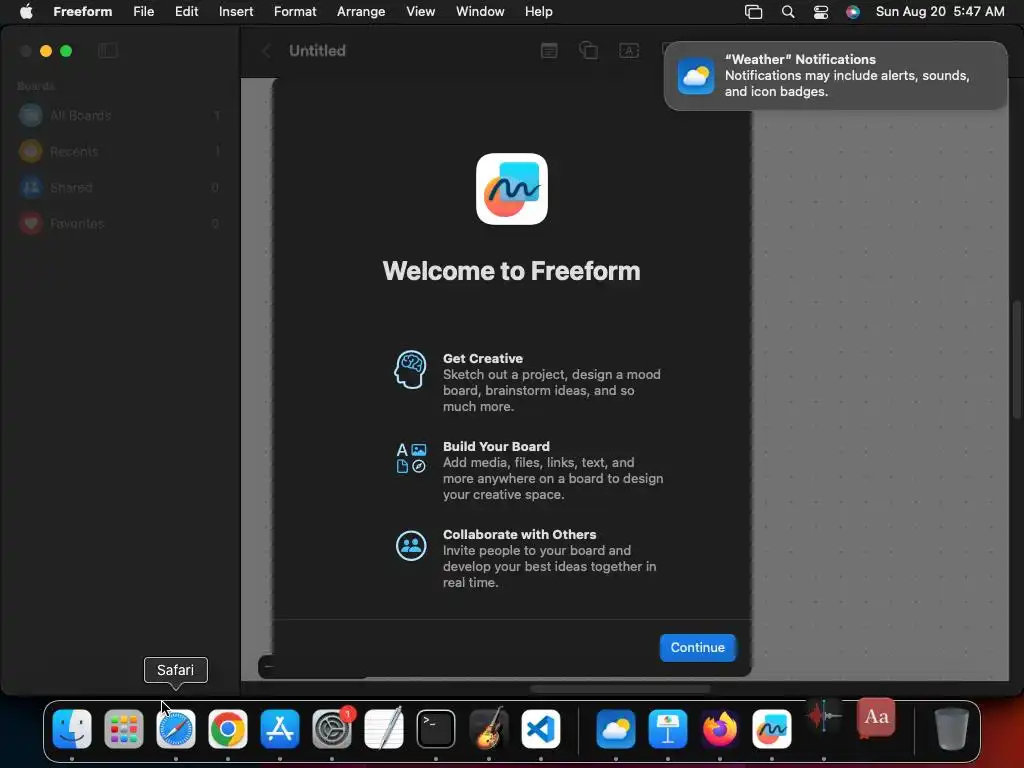
Task: Open the View menu
Action: (421, 11)
